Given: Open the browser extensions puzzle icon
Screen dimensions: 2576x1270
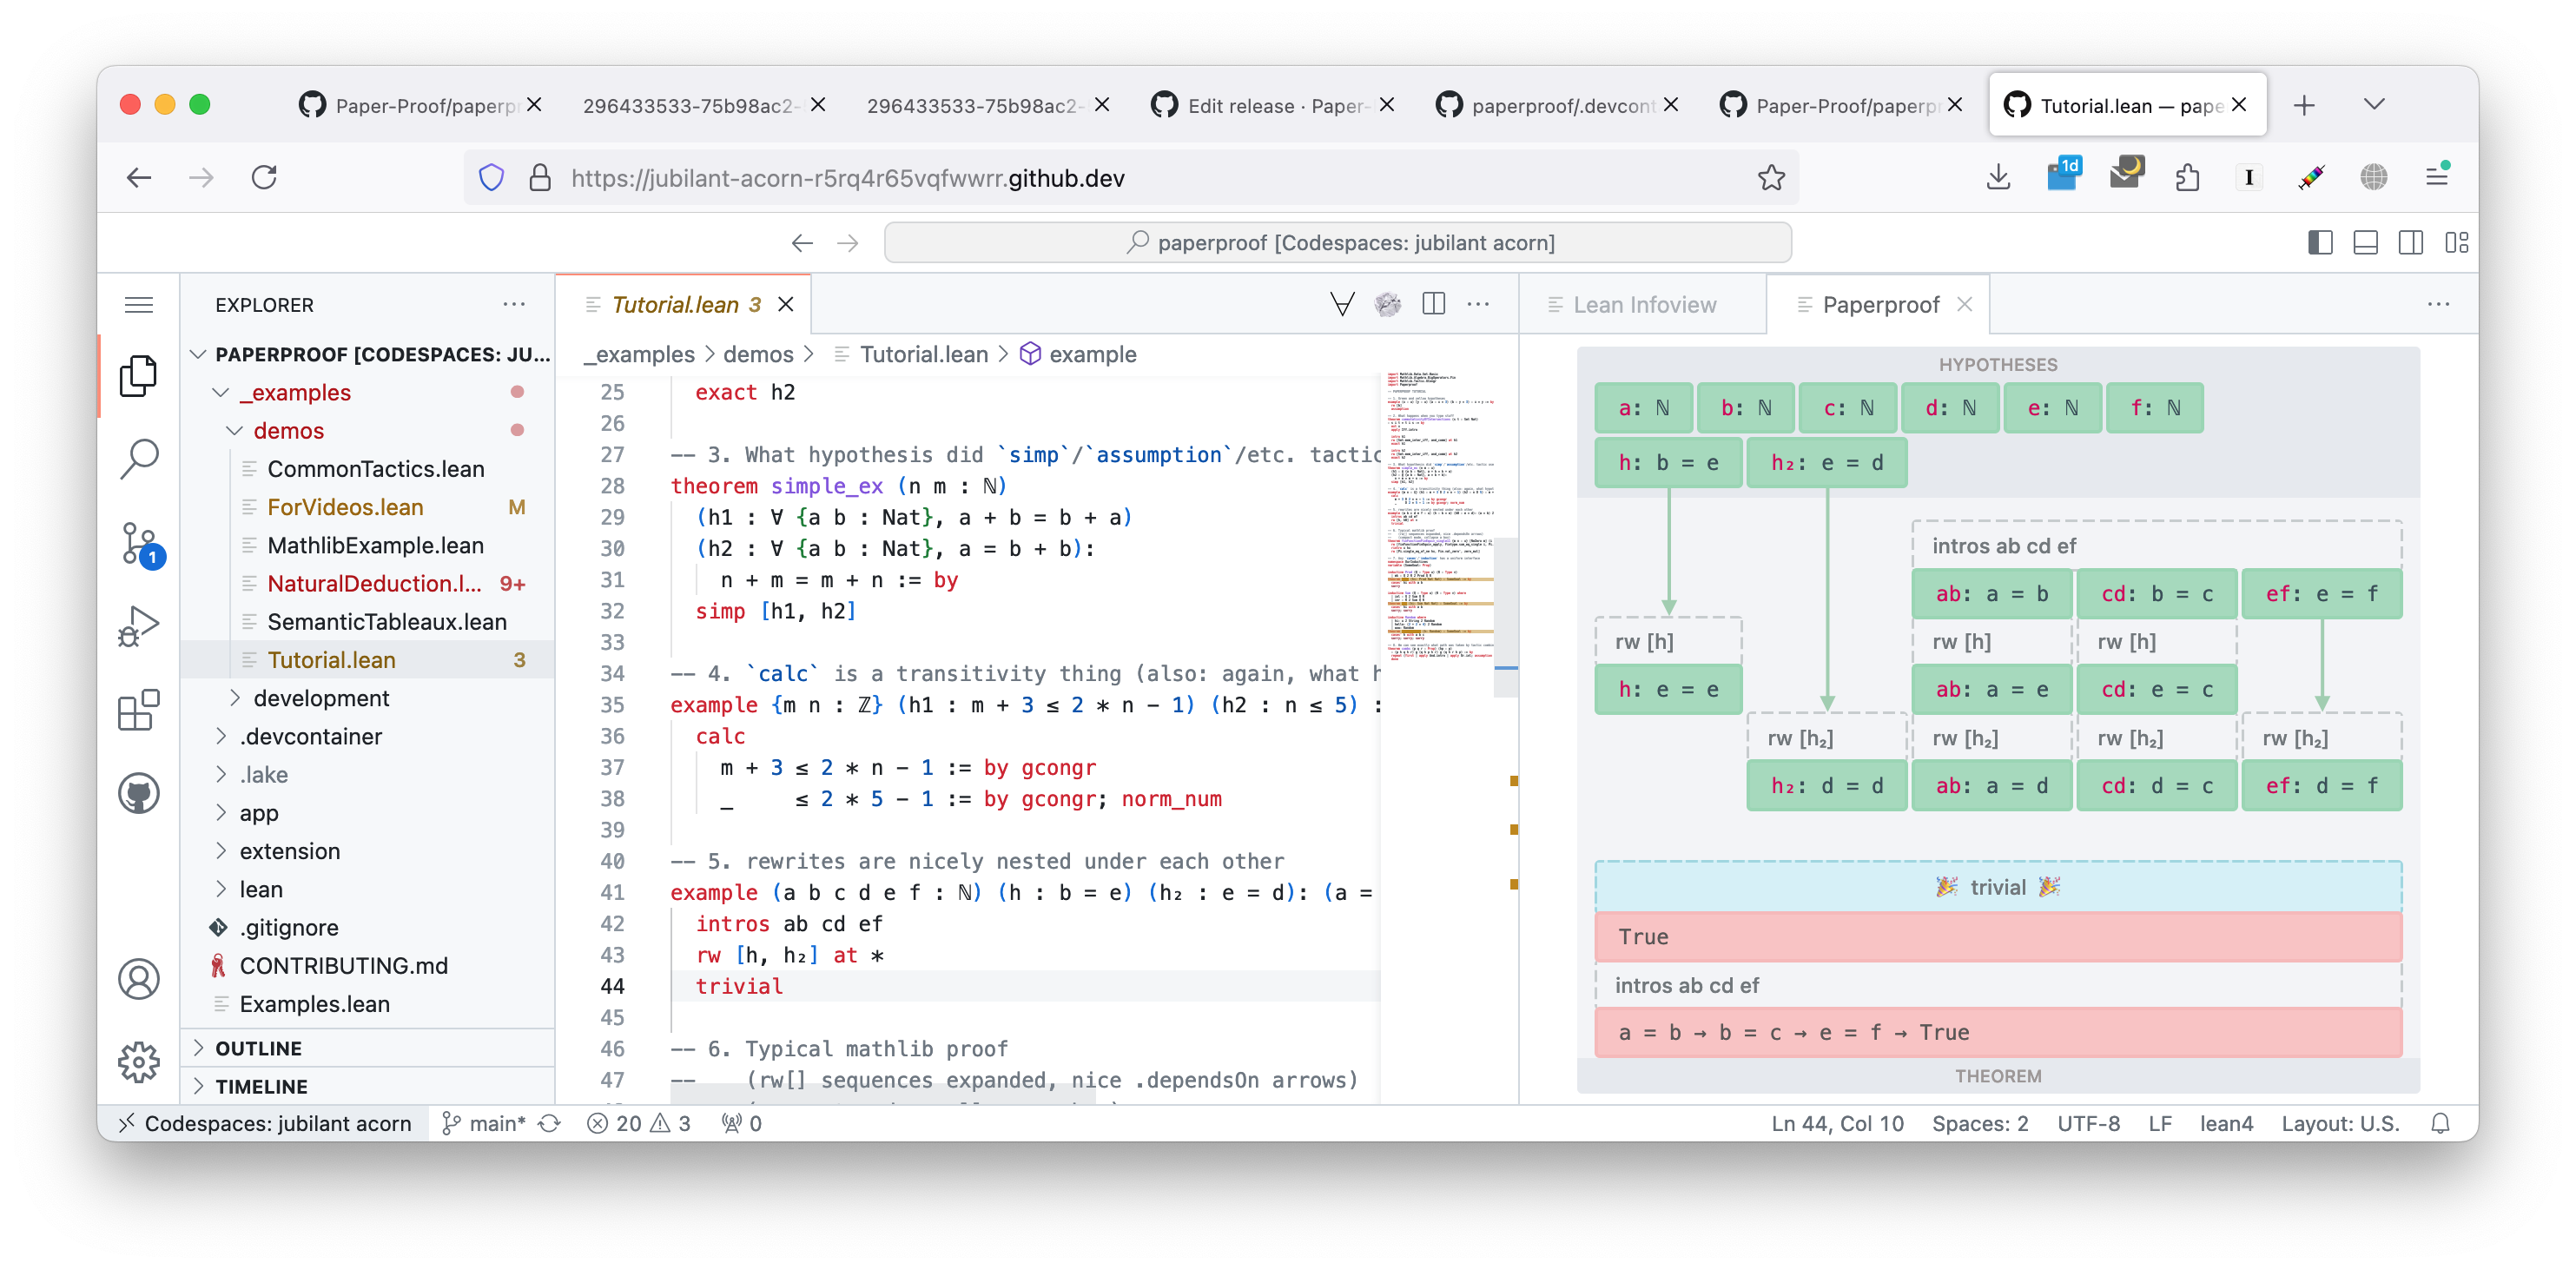Looking at the screenshot, I should [x=2187, y=177].
